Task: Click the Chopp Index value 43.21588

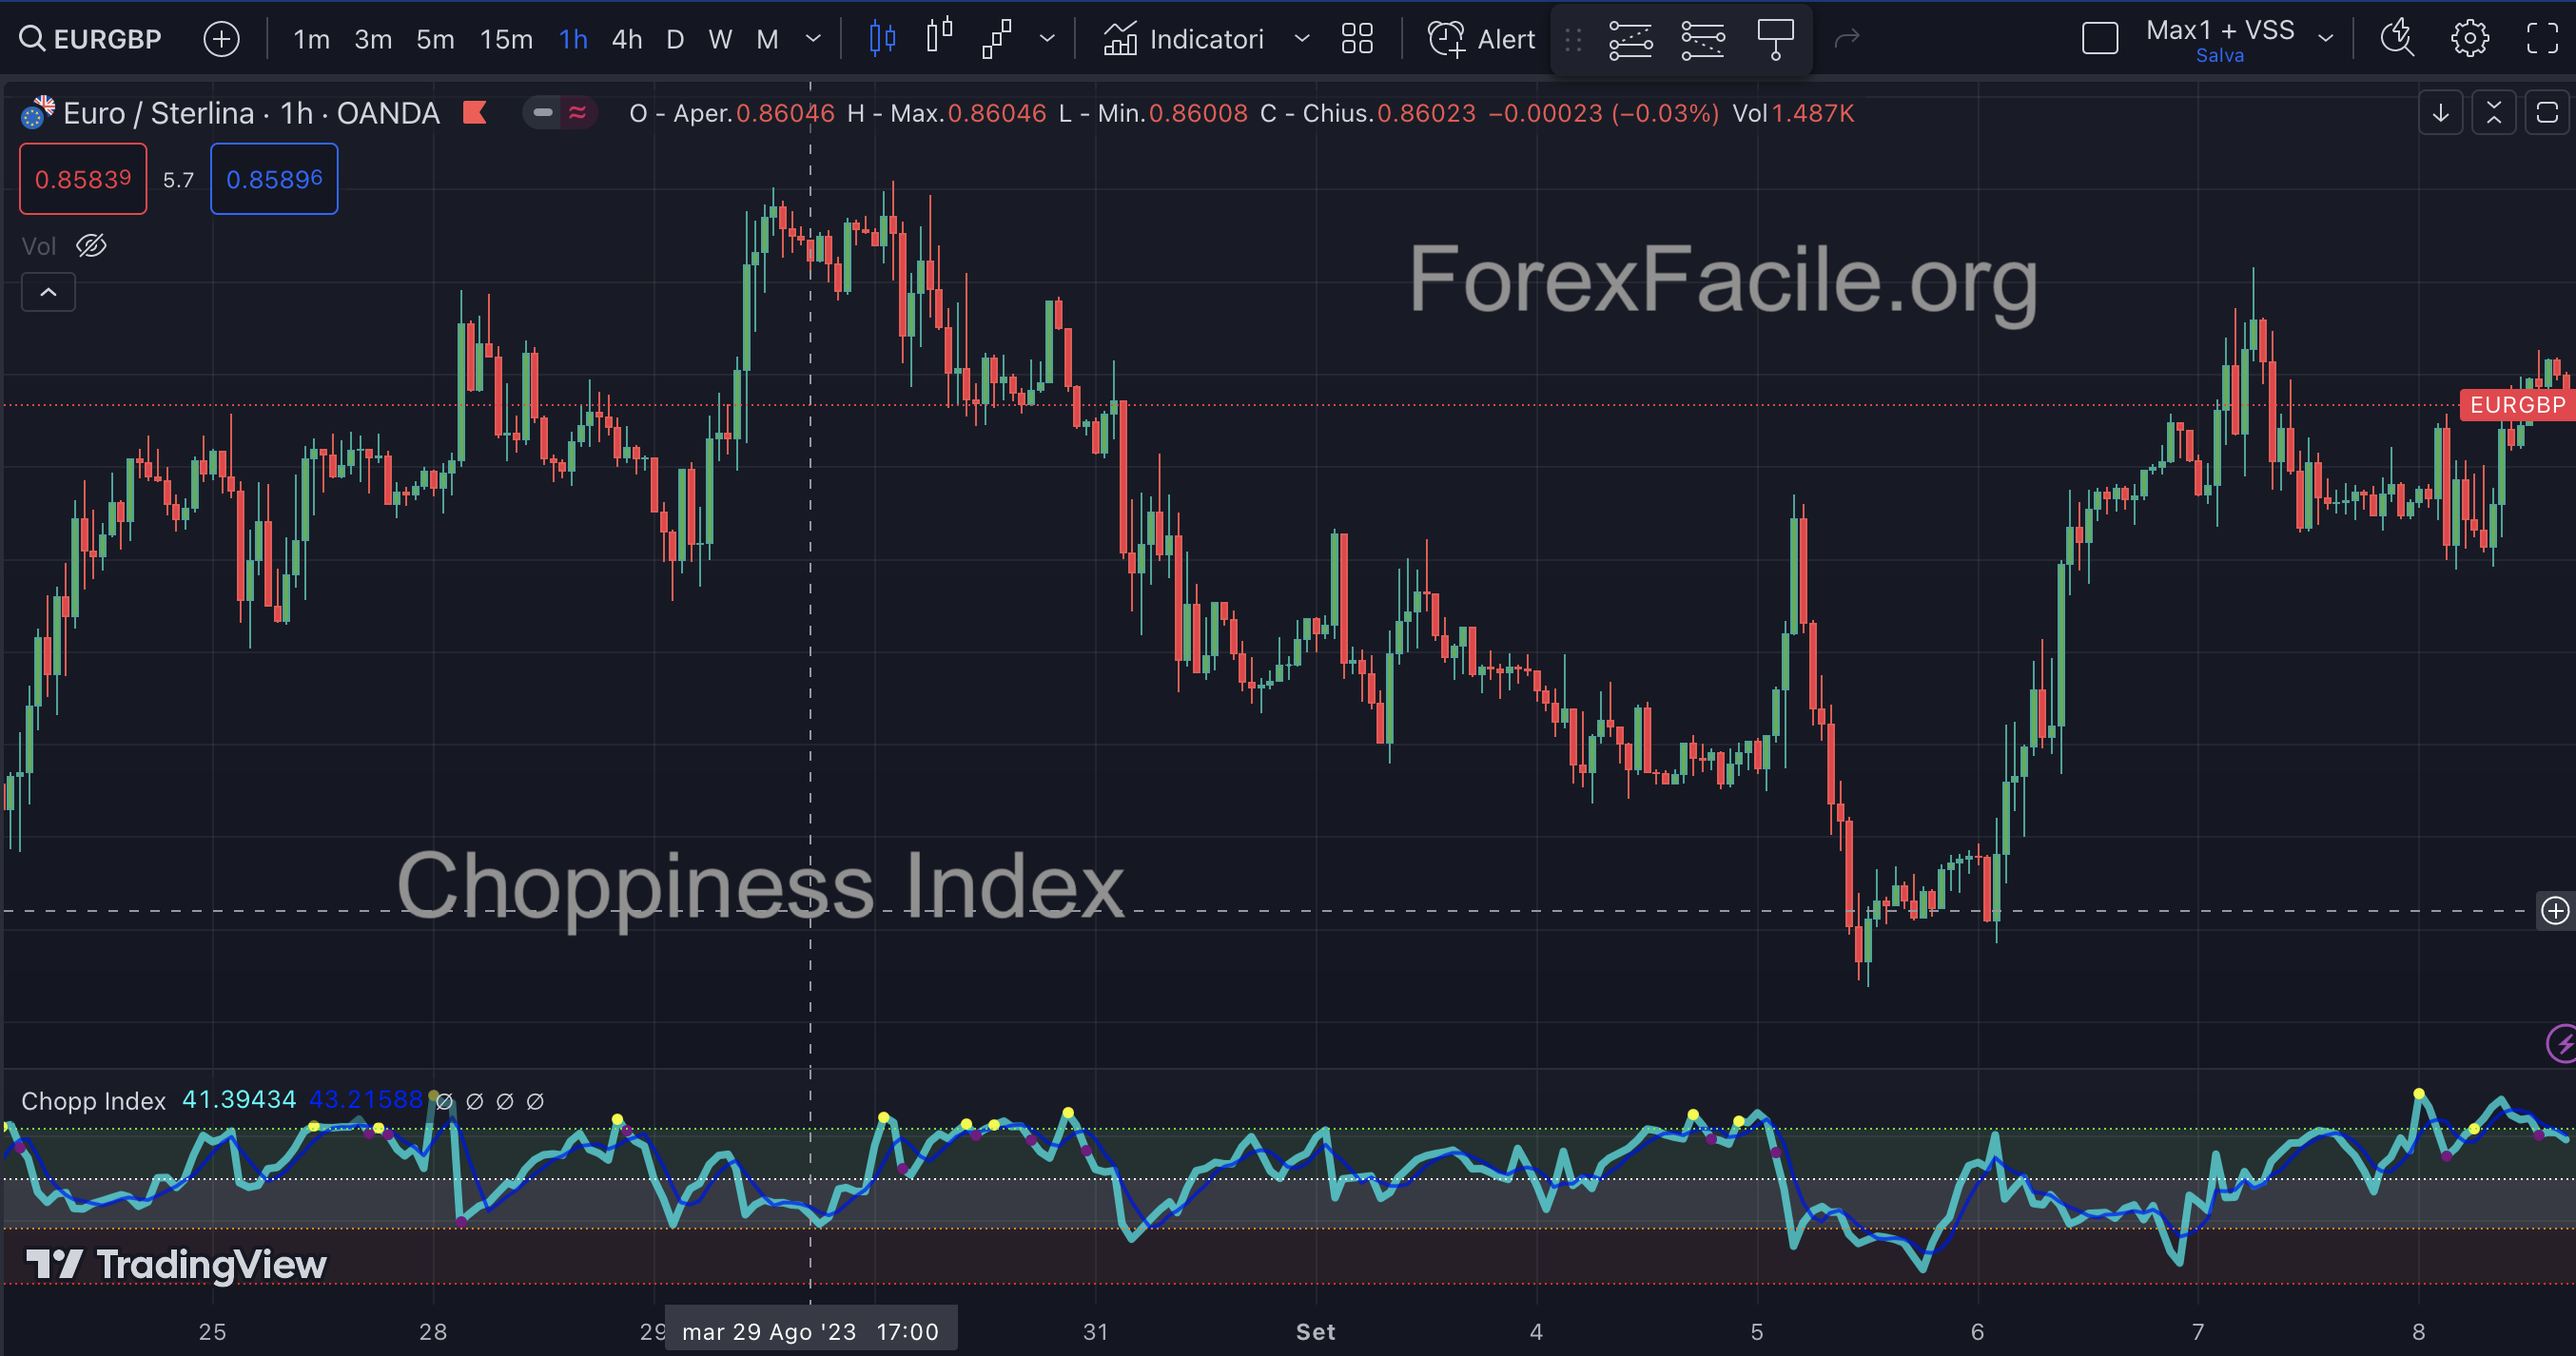Action: 366,1100
